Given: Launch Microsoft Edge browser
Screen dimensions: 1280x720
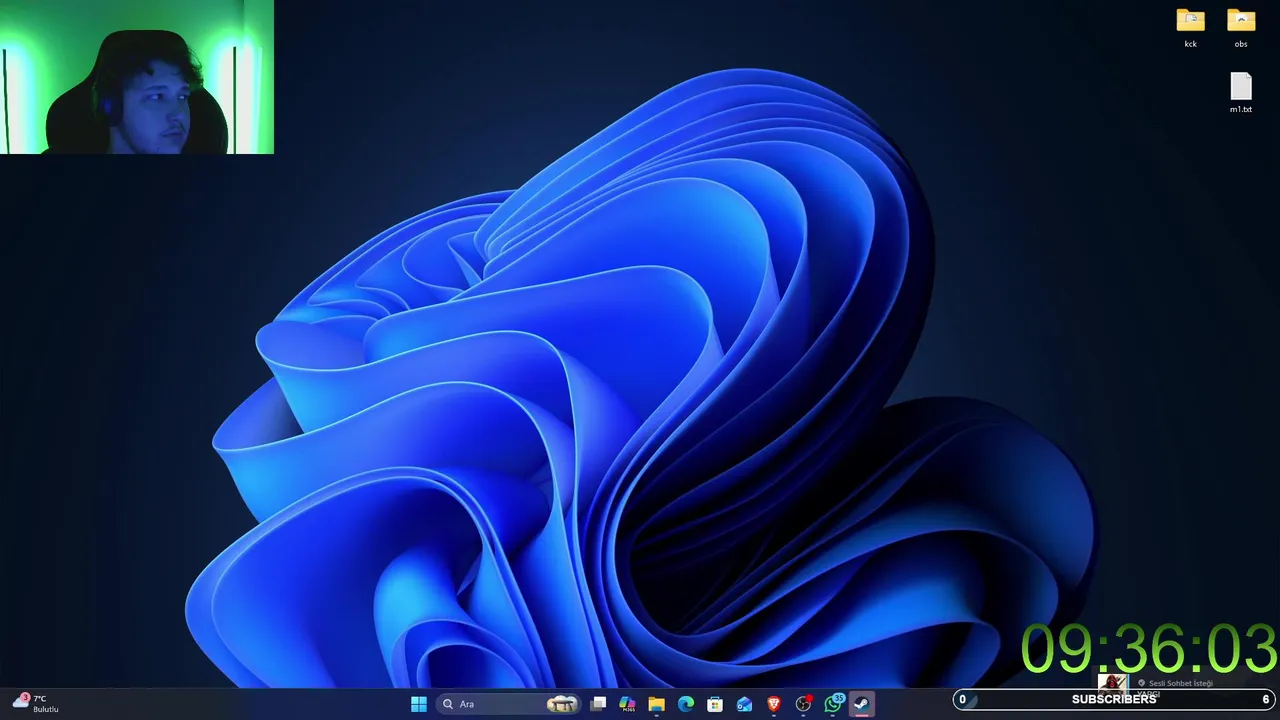Looking at the screenshot, I should click(x=686, y=704).
